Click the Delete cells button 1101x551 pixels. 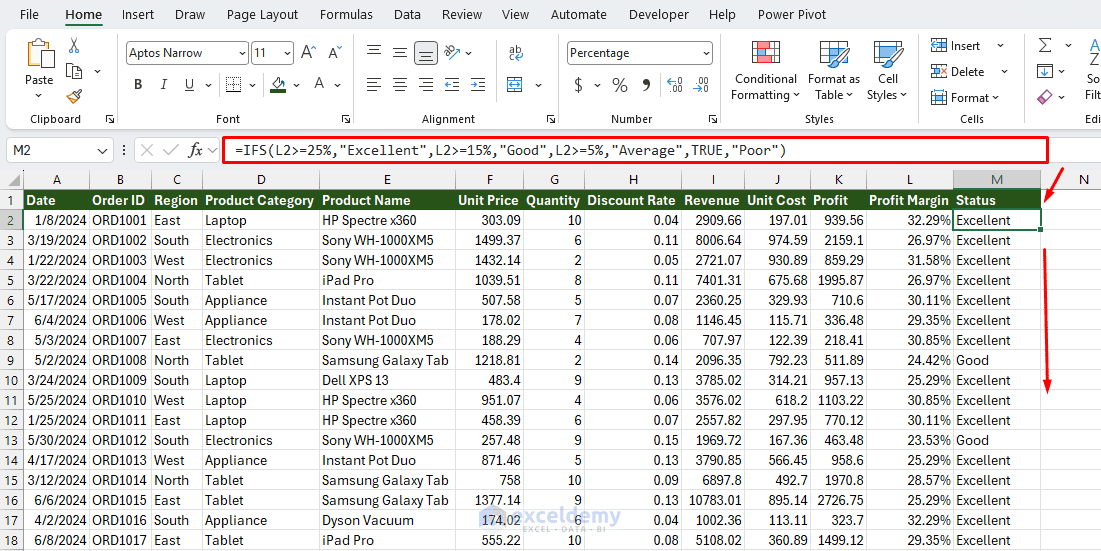tap(958, 72)
